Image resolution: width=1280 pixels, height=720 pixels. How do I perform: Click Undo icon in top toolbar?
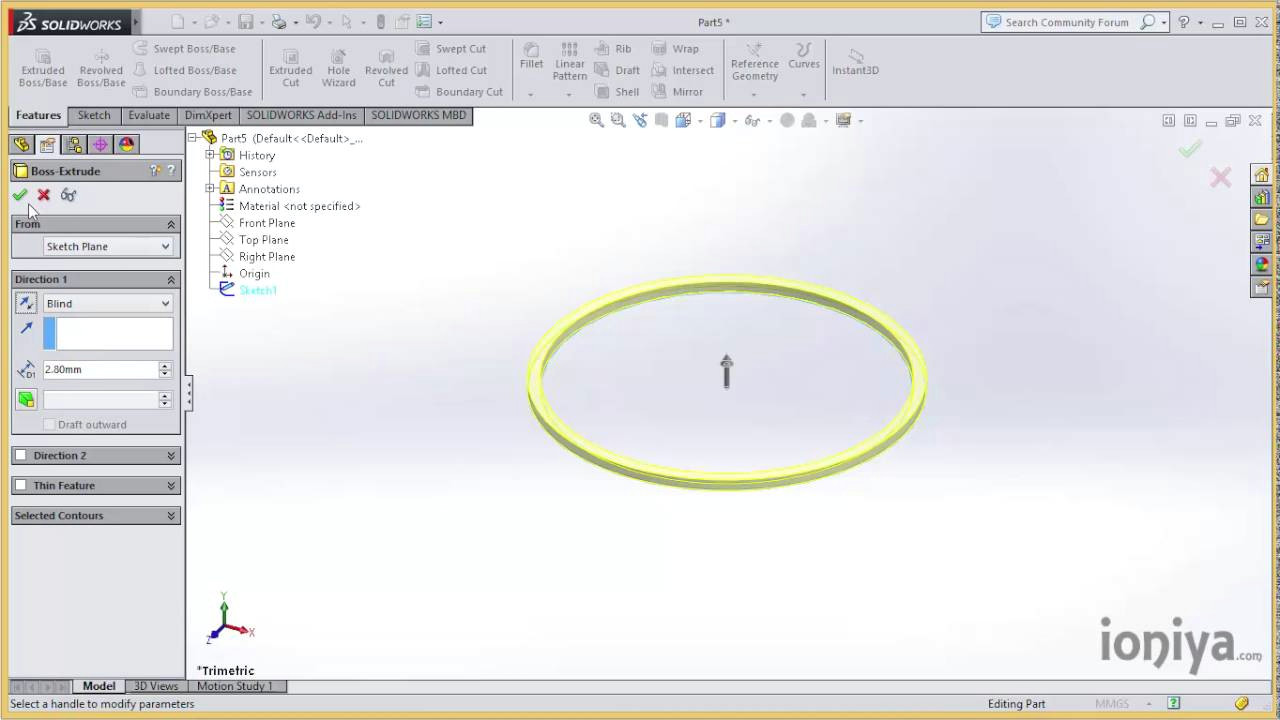tap(313, 22)
